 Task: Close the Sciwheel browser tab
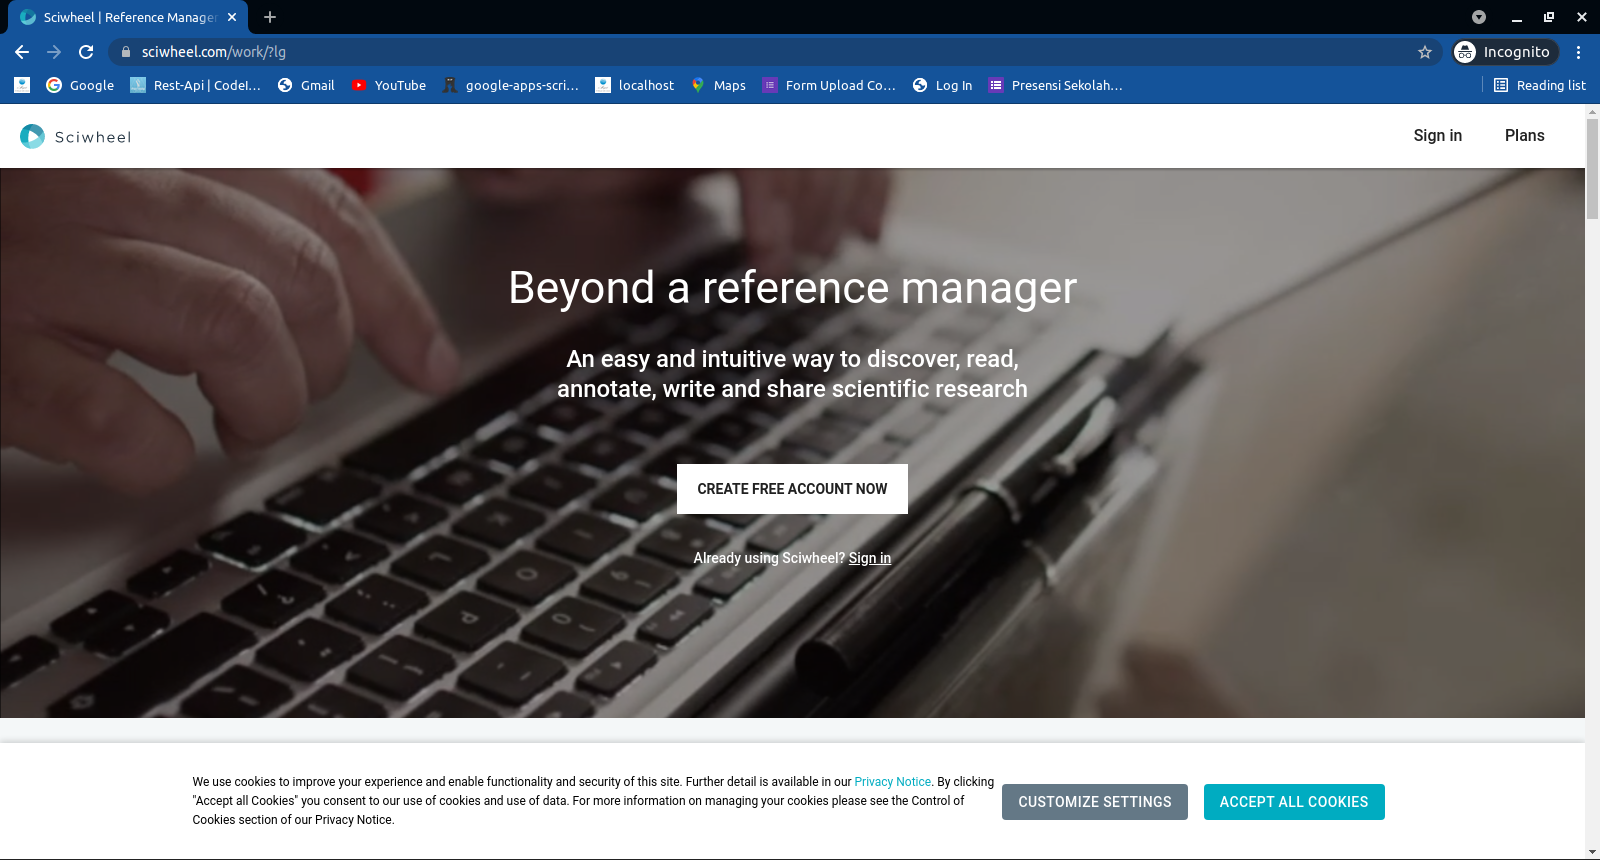coord(232,17)
